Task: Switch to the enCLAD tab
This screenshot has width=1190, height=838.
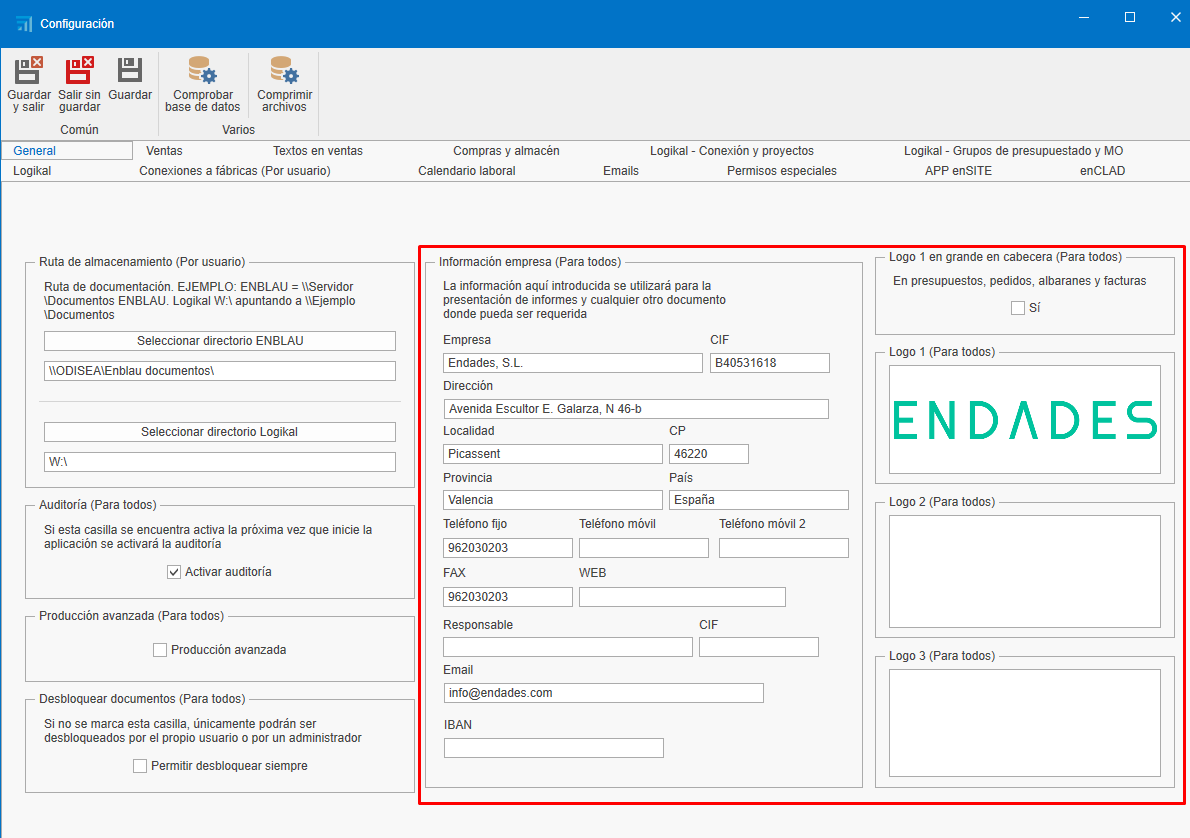Action: point(1102,171)
